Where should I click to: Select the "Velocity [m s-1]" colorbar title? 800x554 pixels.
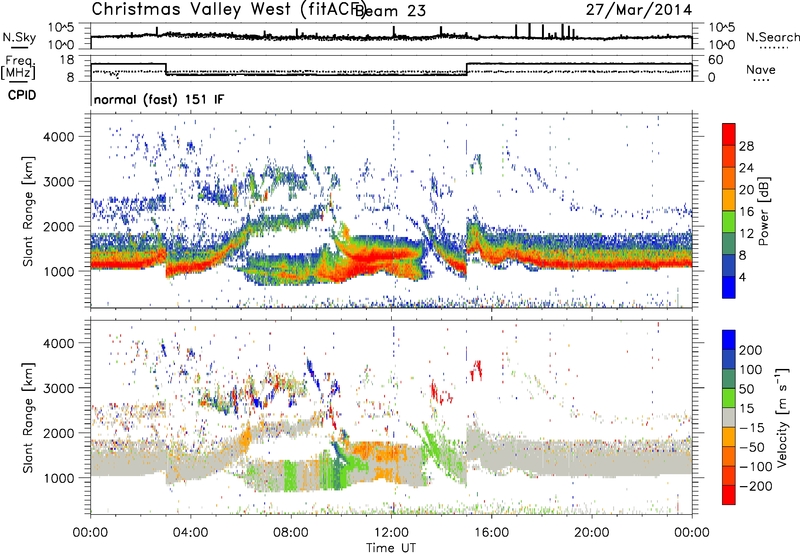[783, 417]
